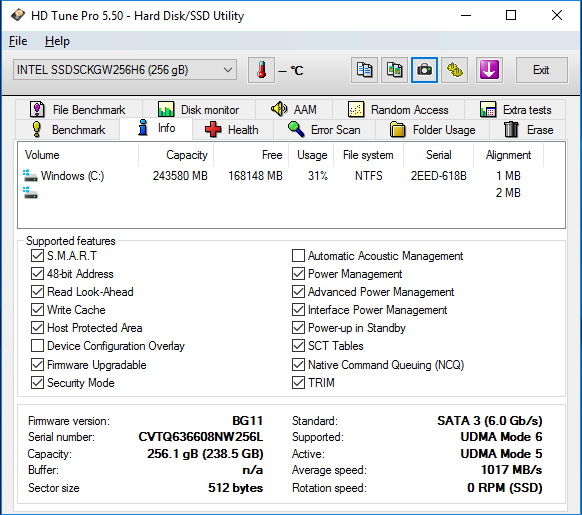
Task: Click the 31% usage value
Action: (318, 176)
